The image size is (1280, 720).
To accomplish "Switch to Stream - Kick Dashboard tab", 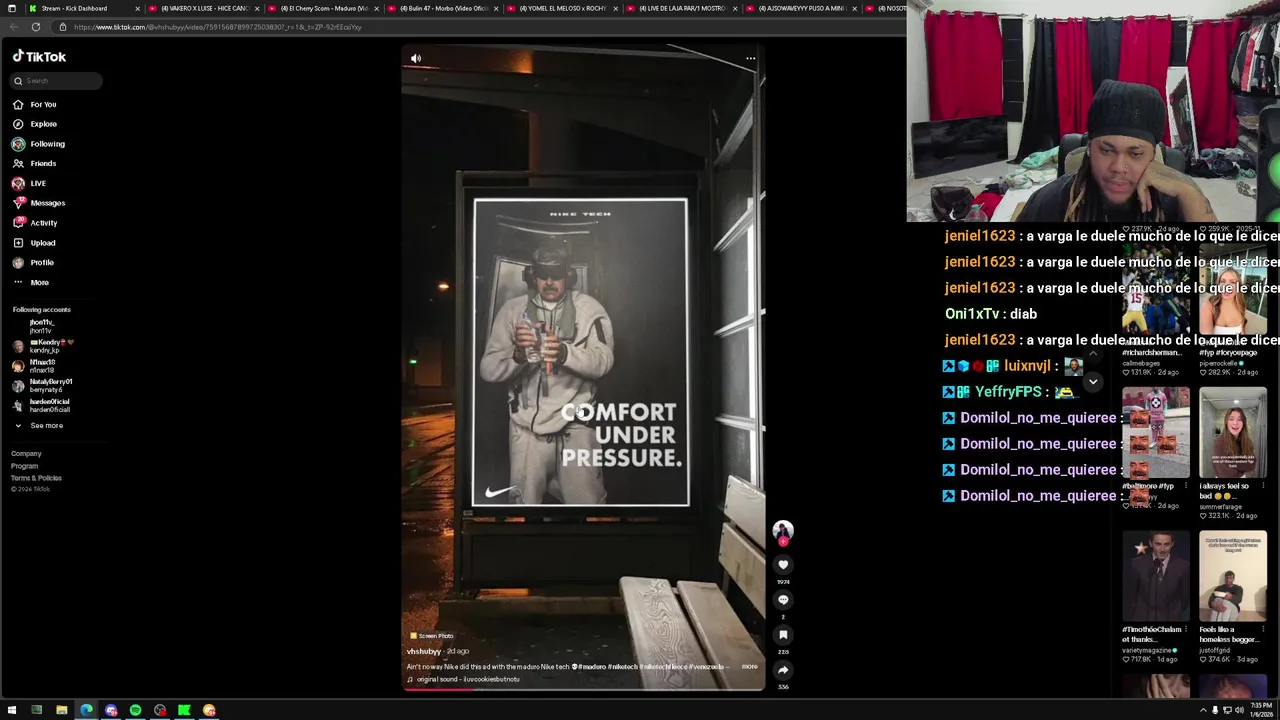I will point(84,8).
